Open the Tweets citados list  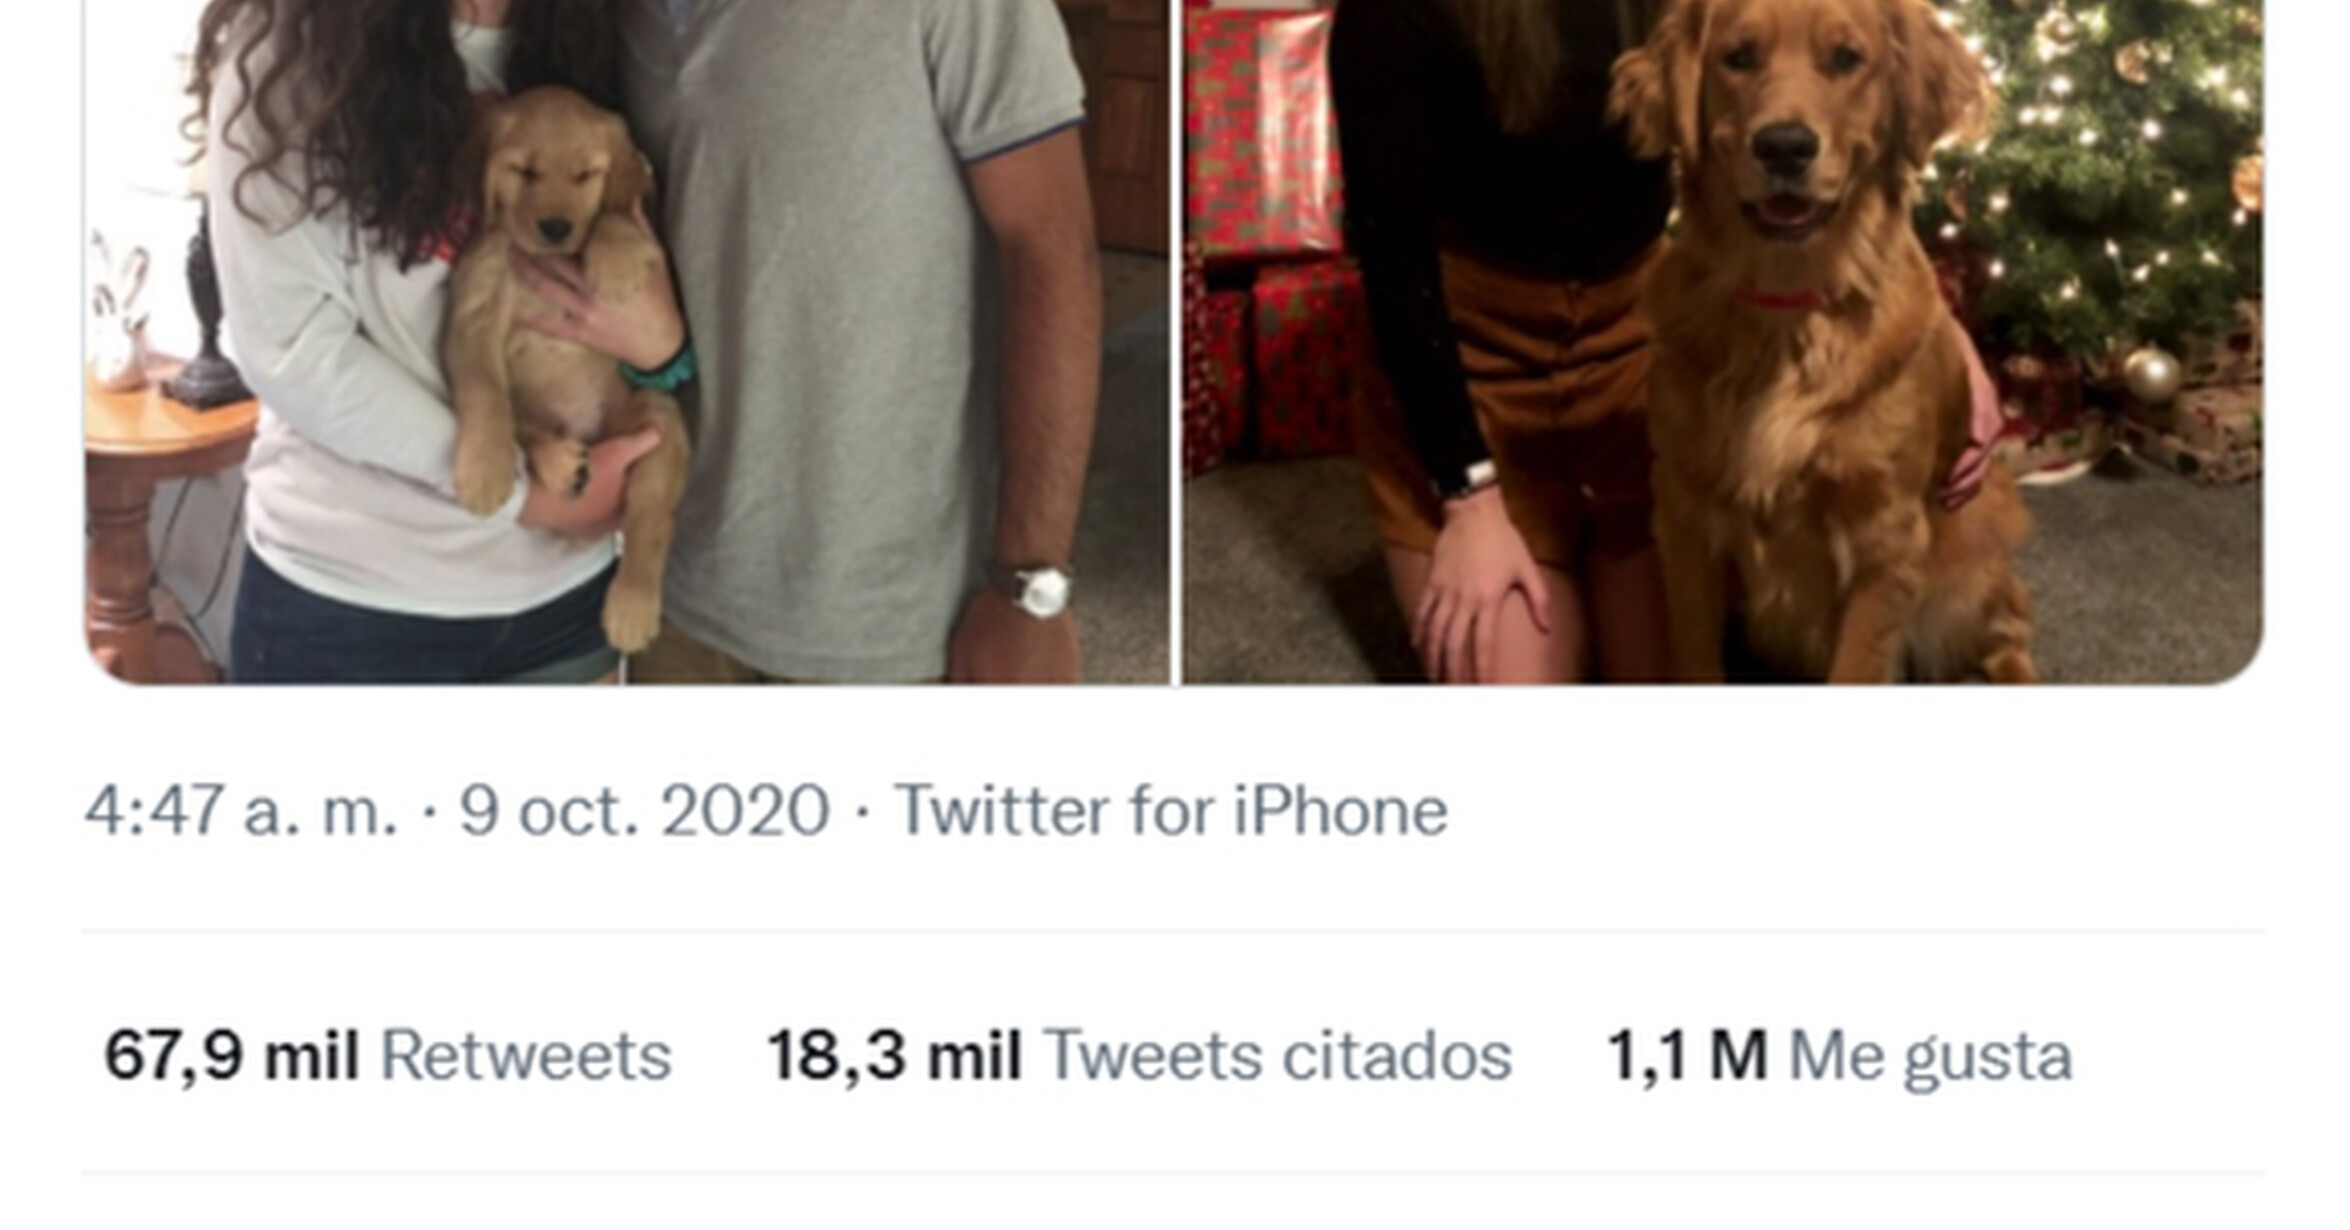click(1277, 1056)
